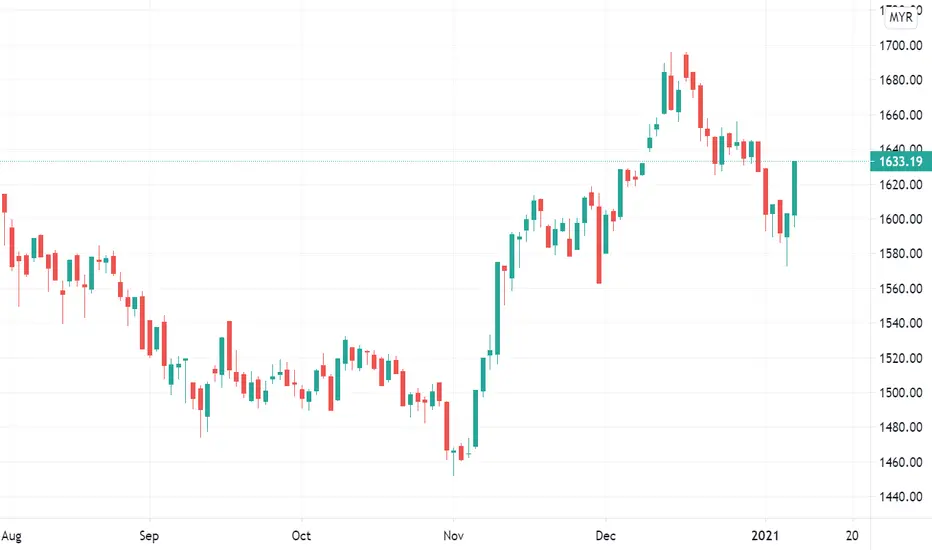Screen dimensions: 932x550
Task: Click the 1660.00 price axis label
Action: (900, 115)
